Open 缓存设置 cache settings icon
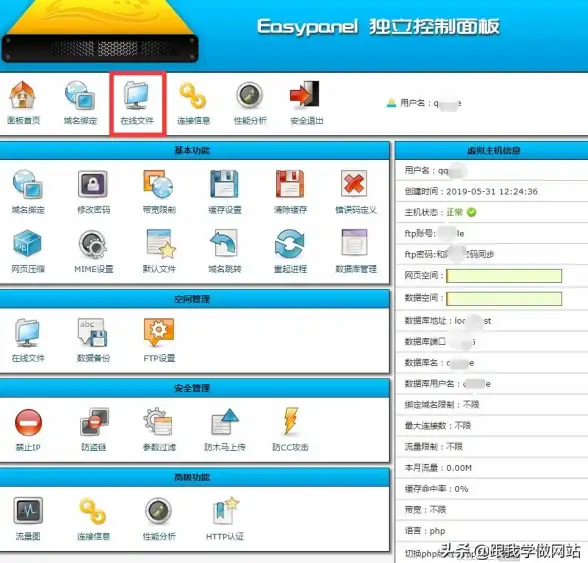The height and width of the screenshot is (563, 588). coord(224,184)
